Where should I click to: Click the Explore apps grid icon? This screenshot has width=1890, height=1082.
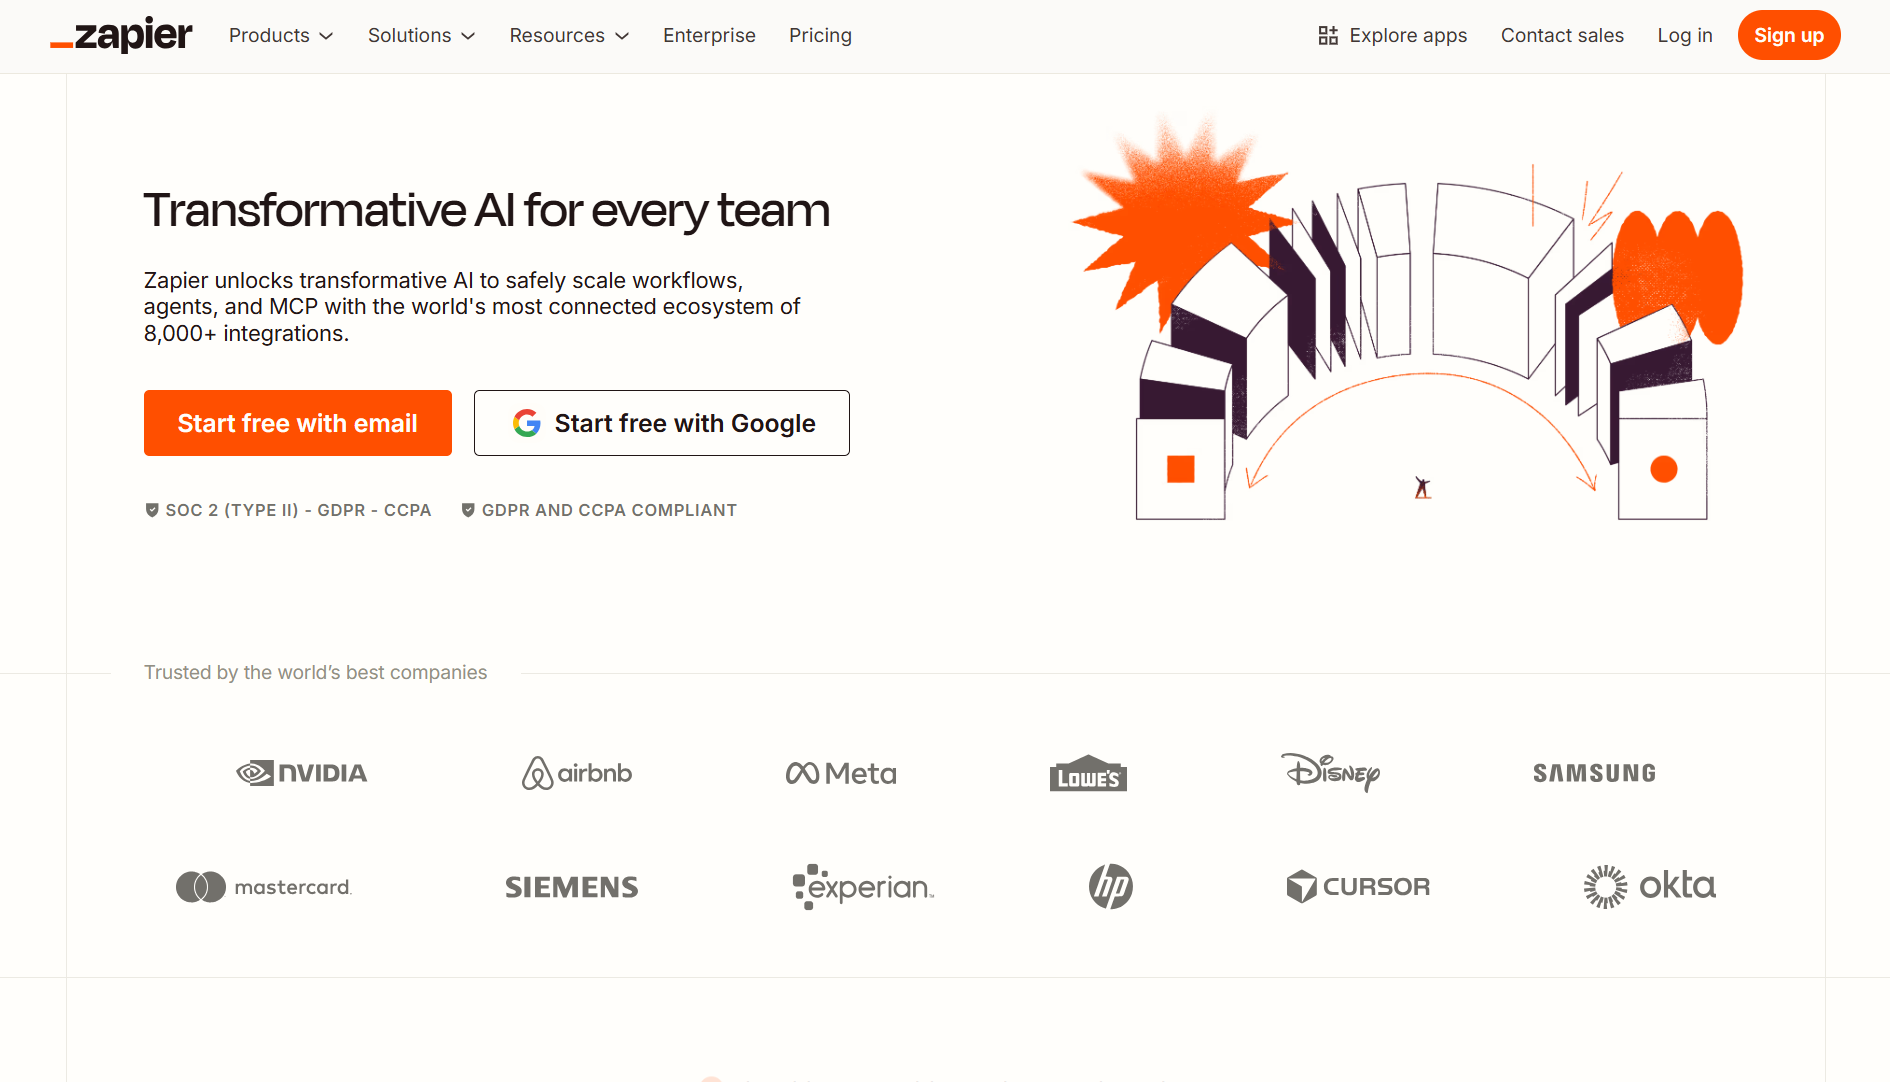tap(1328, 36)
